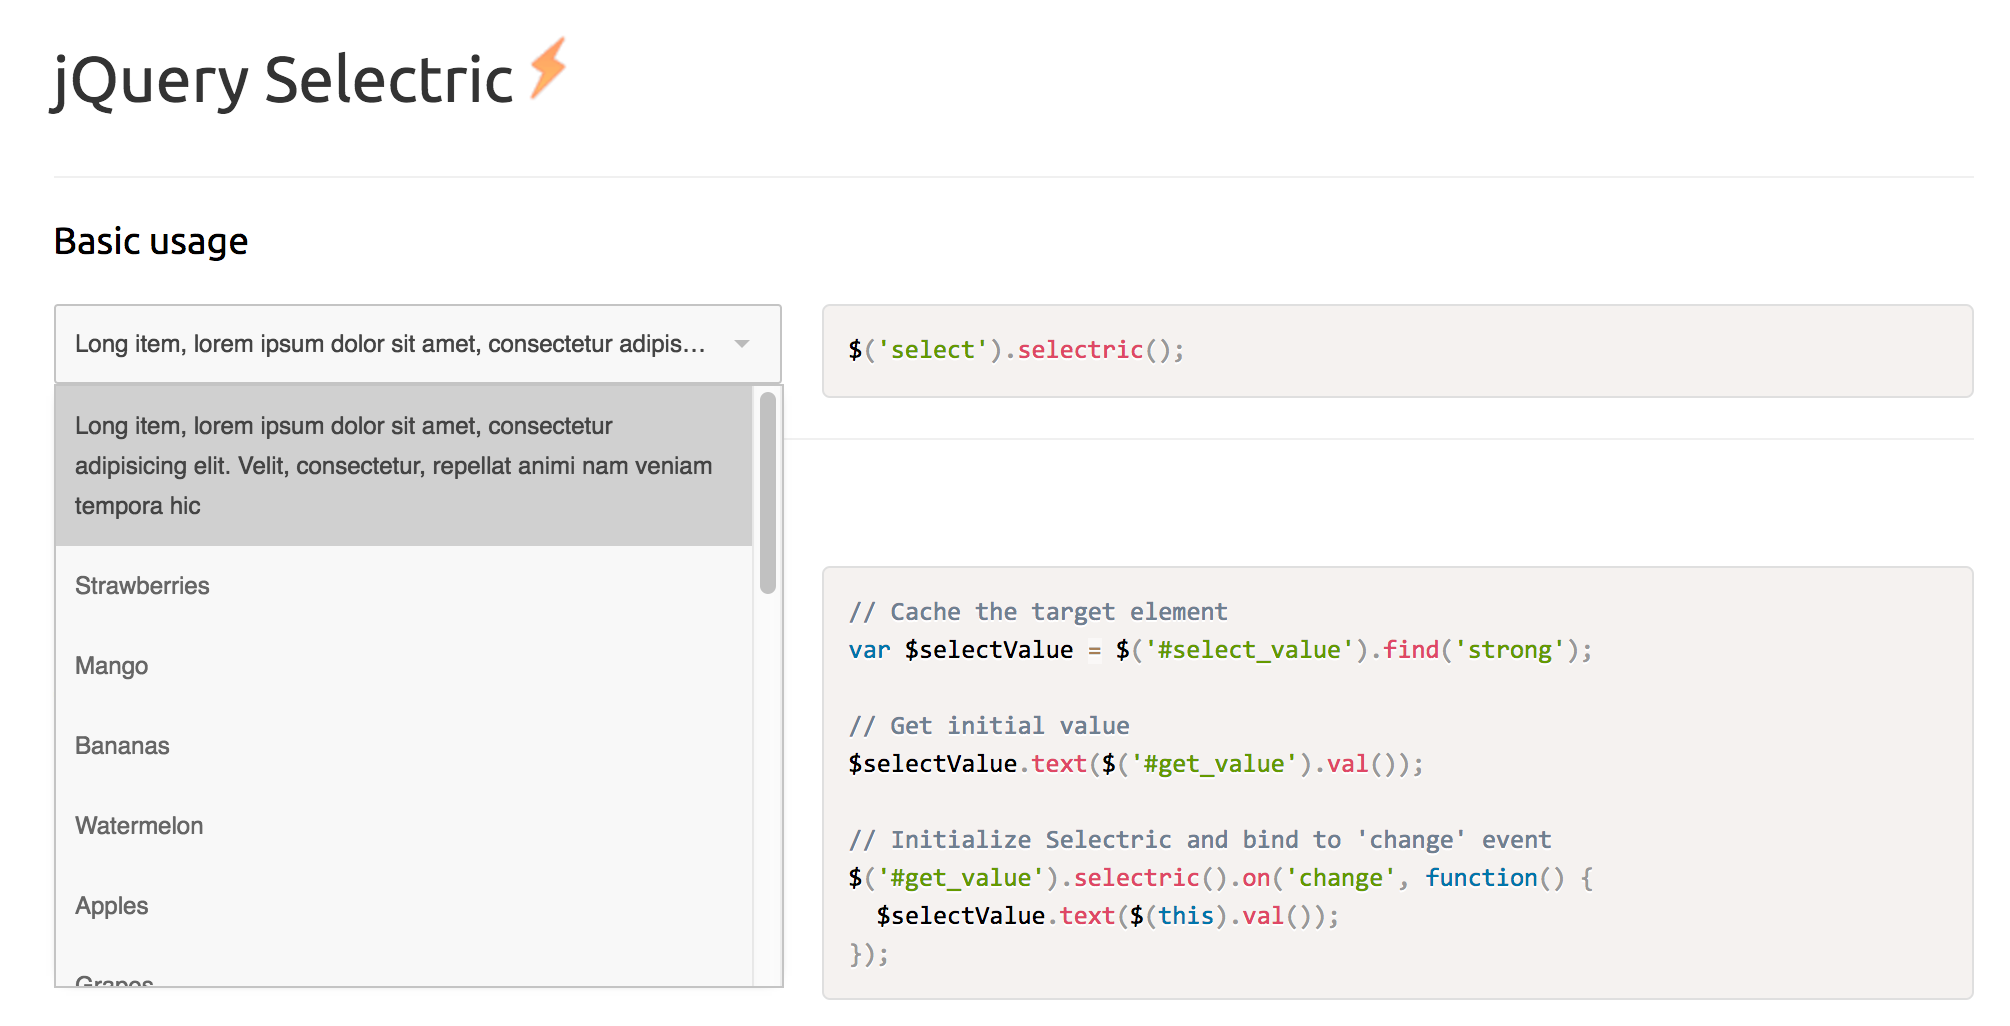The width and height of the screenshot is (2010, 1026).
Task: Click the lightning bolt icon beside the title
Action: click(548, 68)
